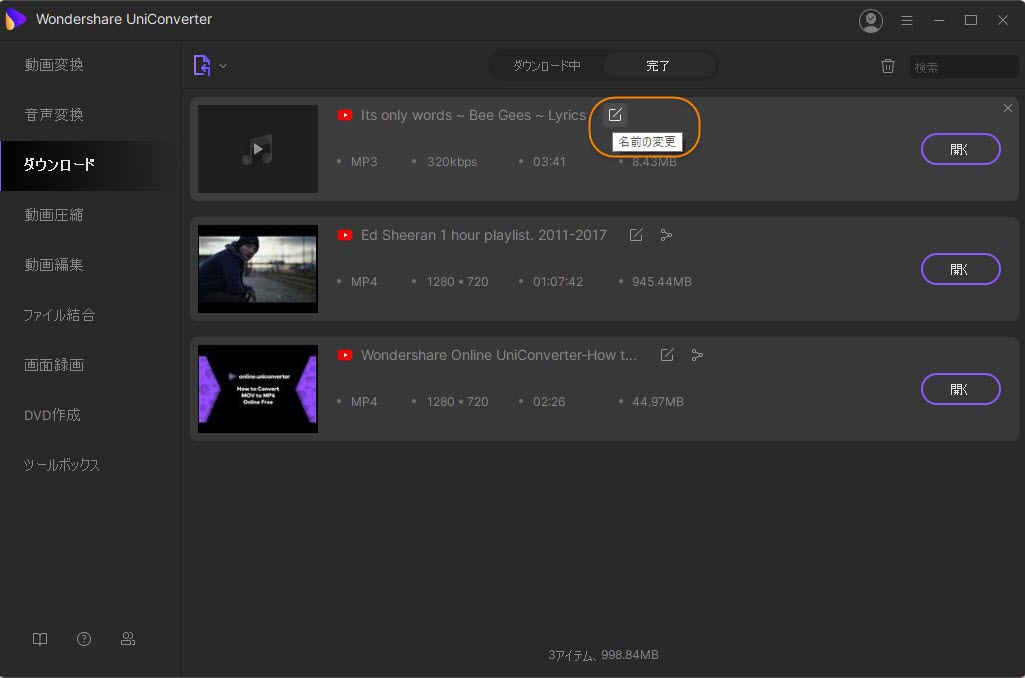Screen dimensions: 1025x678
Task: Remove the Bee Gees item with X
Action: coord(1007,108)
